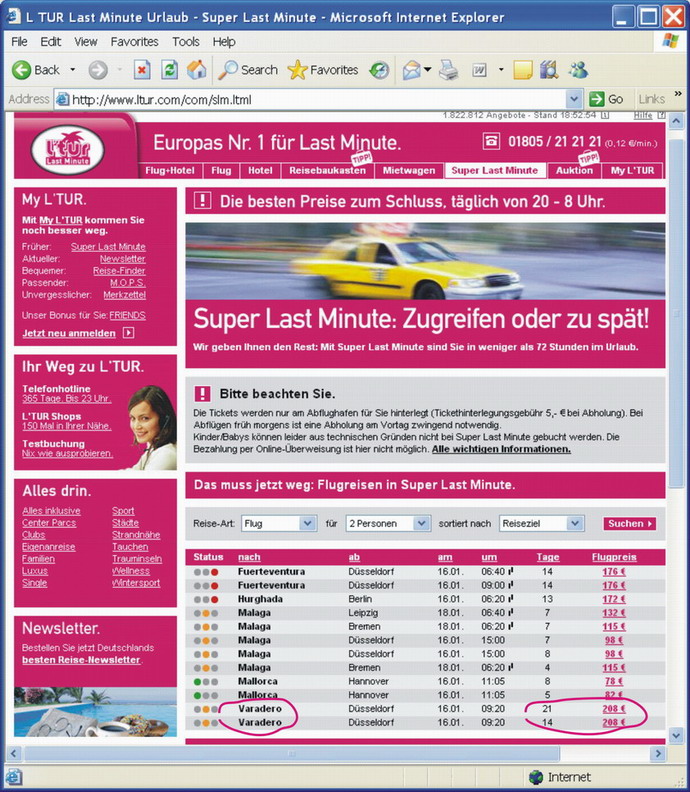Switch to the Auktion tab
This screenshot has height=792, width=690.
(x=574, y=171)
